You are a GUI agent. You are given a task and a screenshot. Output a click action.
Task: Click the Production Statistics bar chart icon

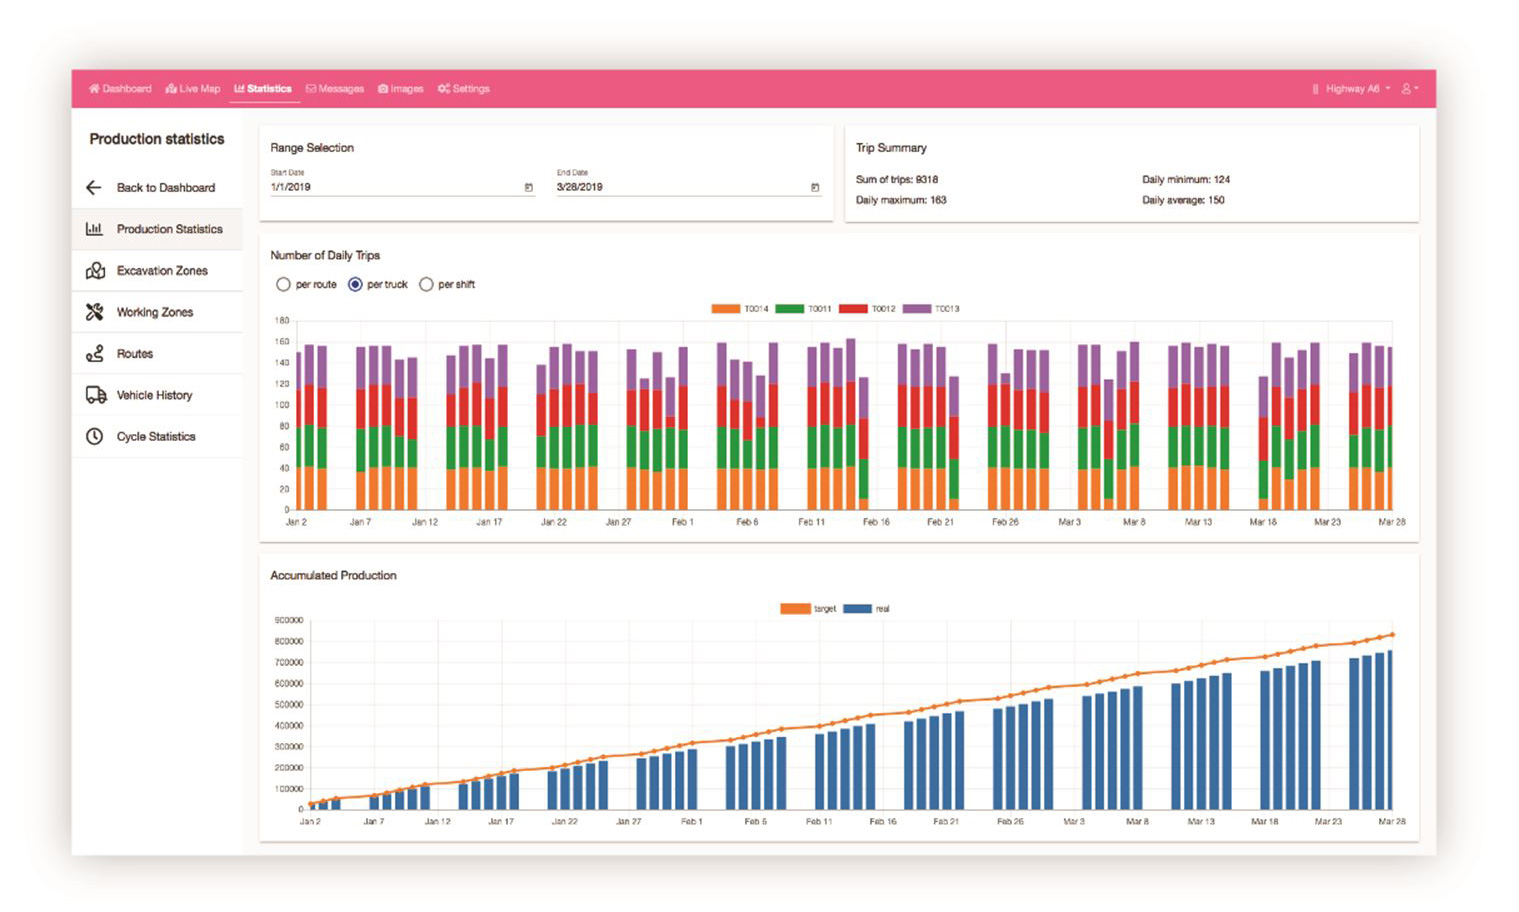pos(94,229)
